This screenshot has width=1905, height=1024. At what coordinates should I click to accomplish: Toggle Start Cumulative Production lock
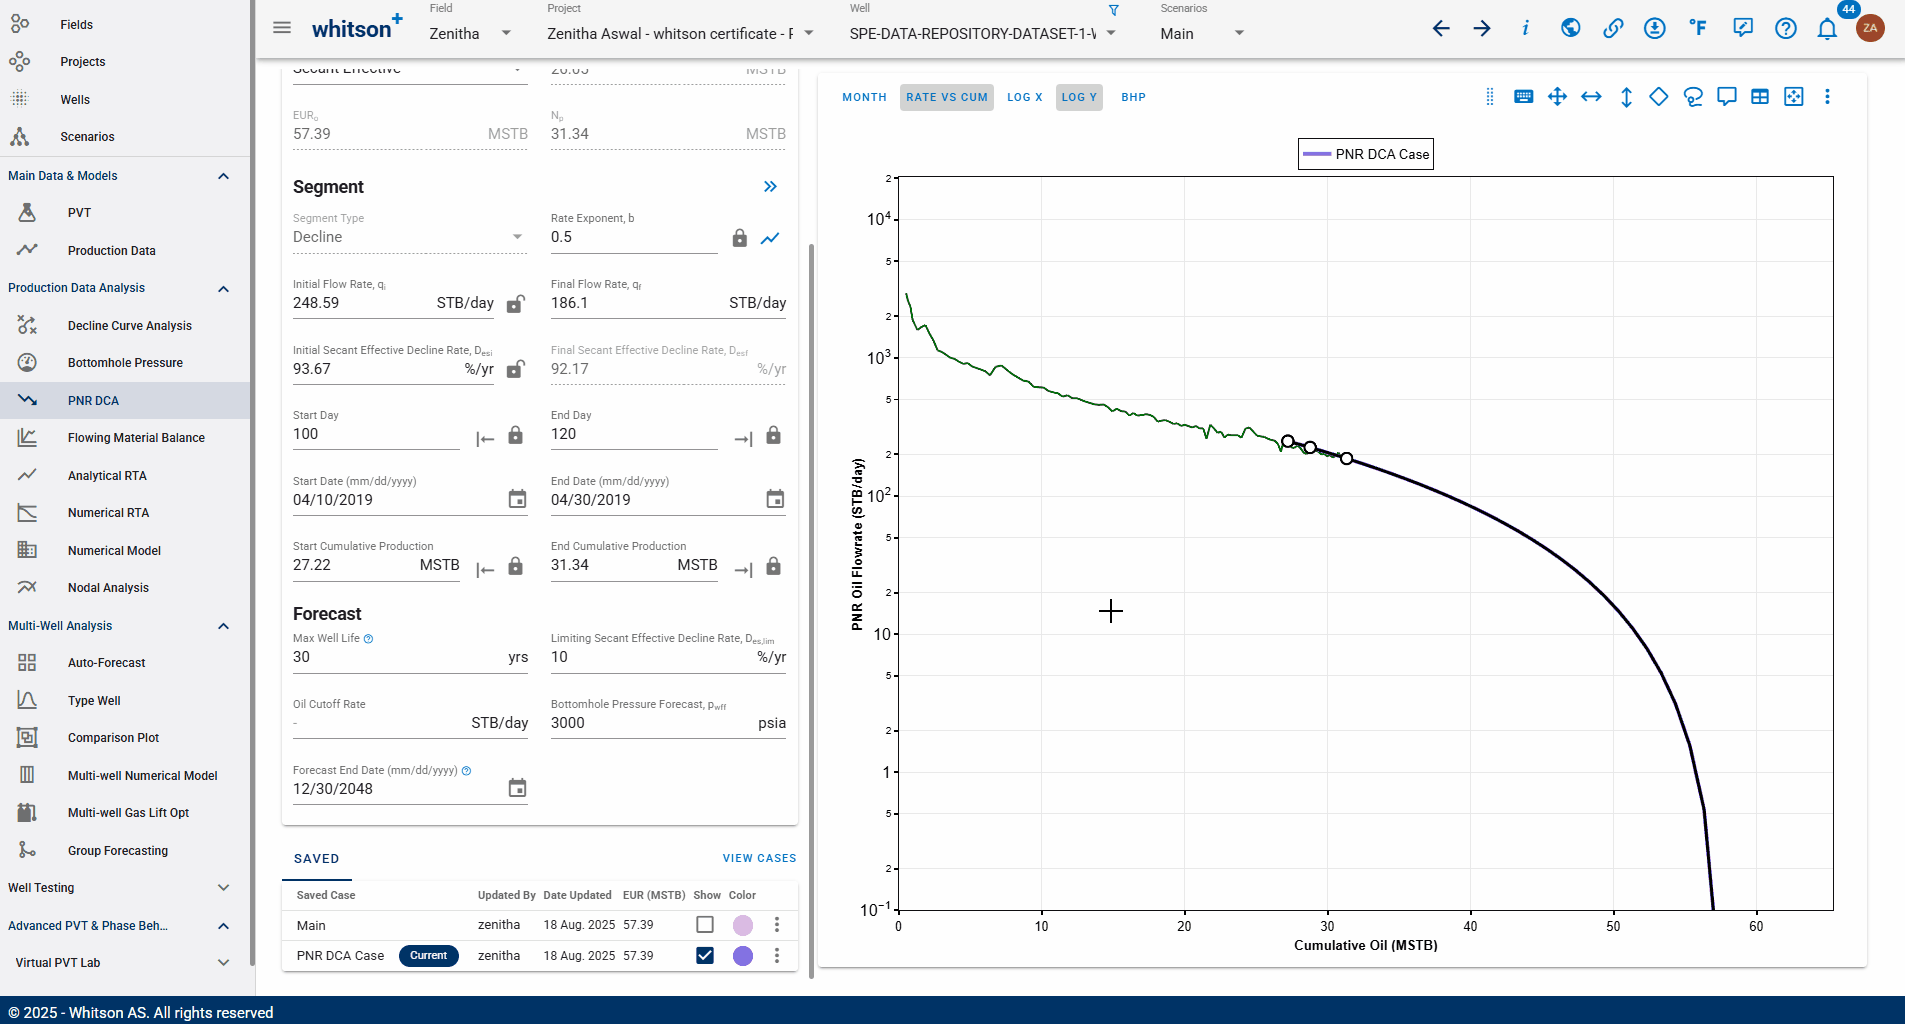pos(515,566)
